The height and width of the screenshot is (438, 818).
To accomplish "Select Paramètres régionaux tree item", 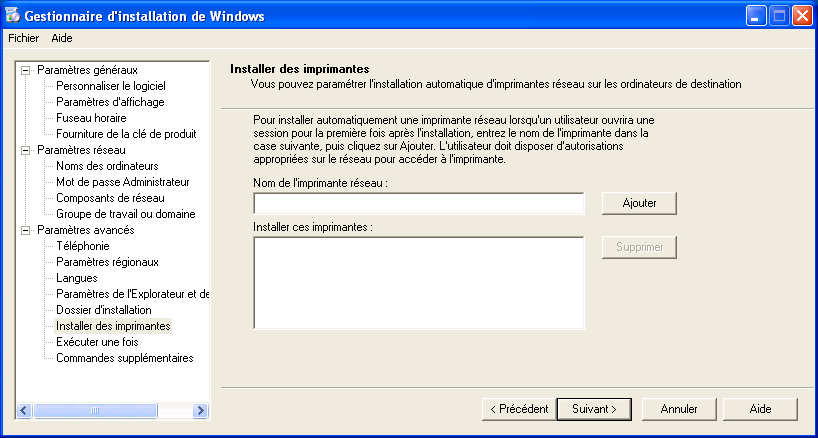I will pyautogui.click(x=107, y=262).
